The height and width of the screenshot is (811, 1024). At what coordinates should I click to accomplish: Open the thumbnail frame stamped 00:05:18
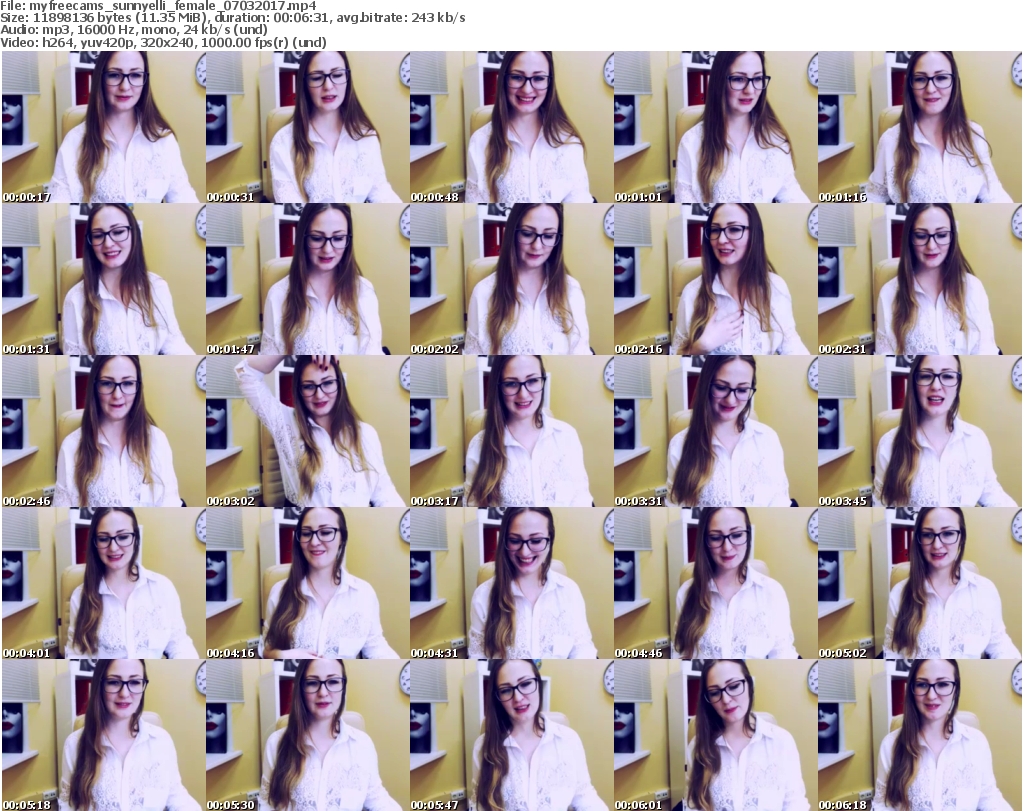point(103,735)
